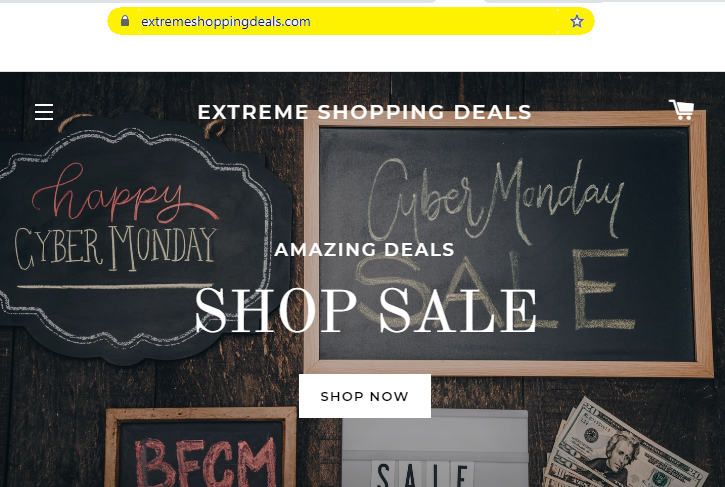Image resolution: width=725 pixels, height=487 pixels.
Task: Click the twine hanger on the scalloped sign
Action: click(x=74, y=121)
